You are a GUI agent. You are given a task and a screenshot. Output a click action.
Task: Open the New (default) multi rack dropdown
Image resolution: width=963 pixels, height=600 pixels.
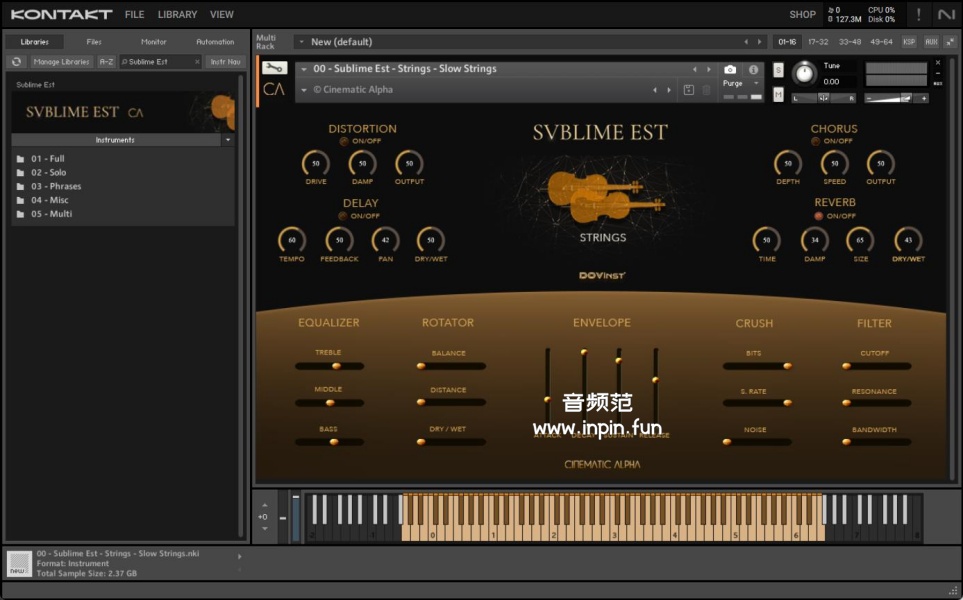pyautogui.click(x=301, y=42)
